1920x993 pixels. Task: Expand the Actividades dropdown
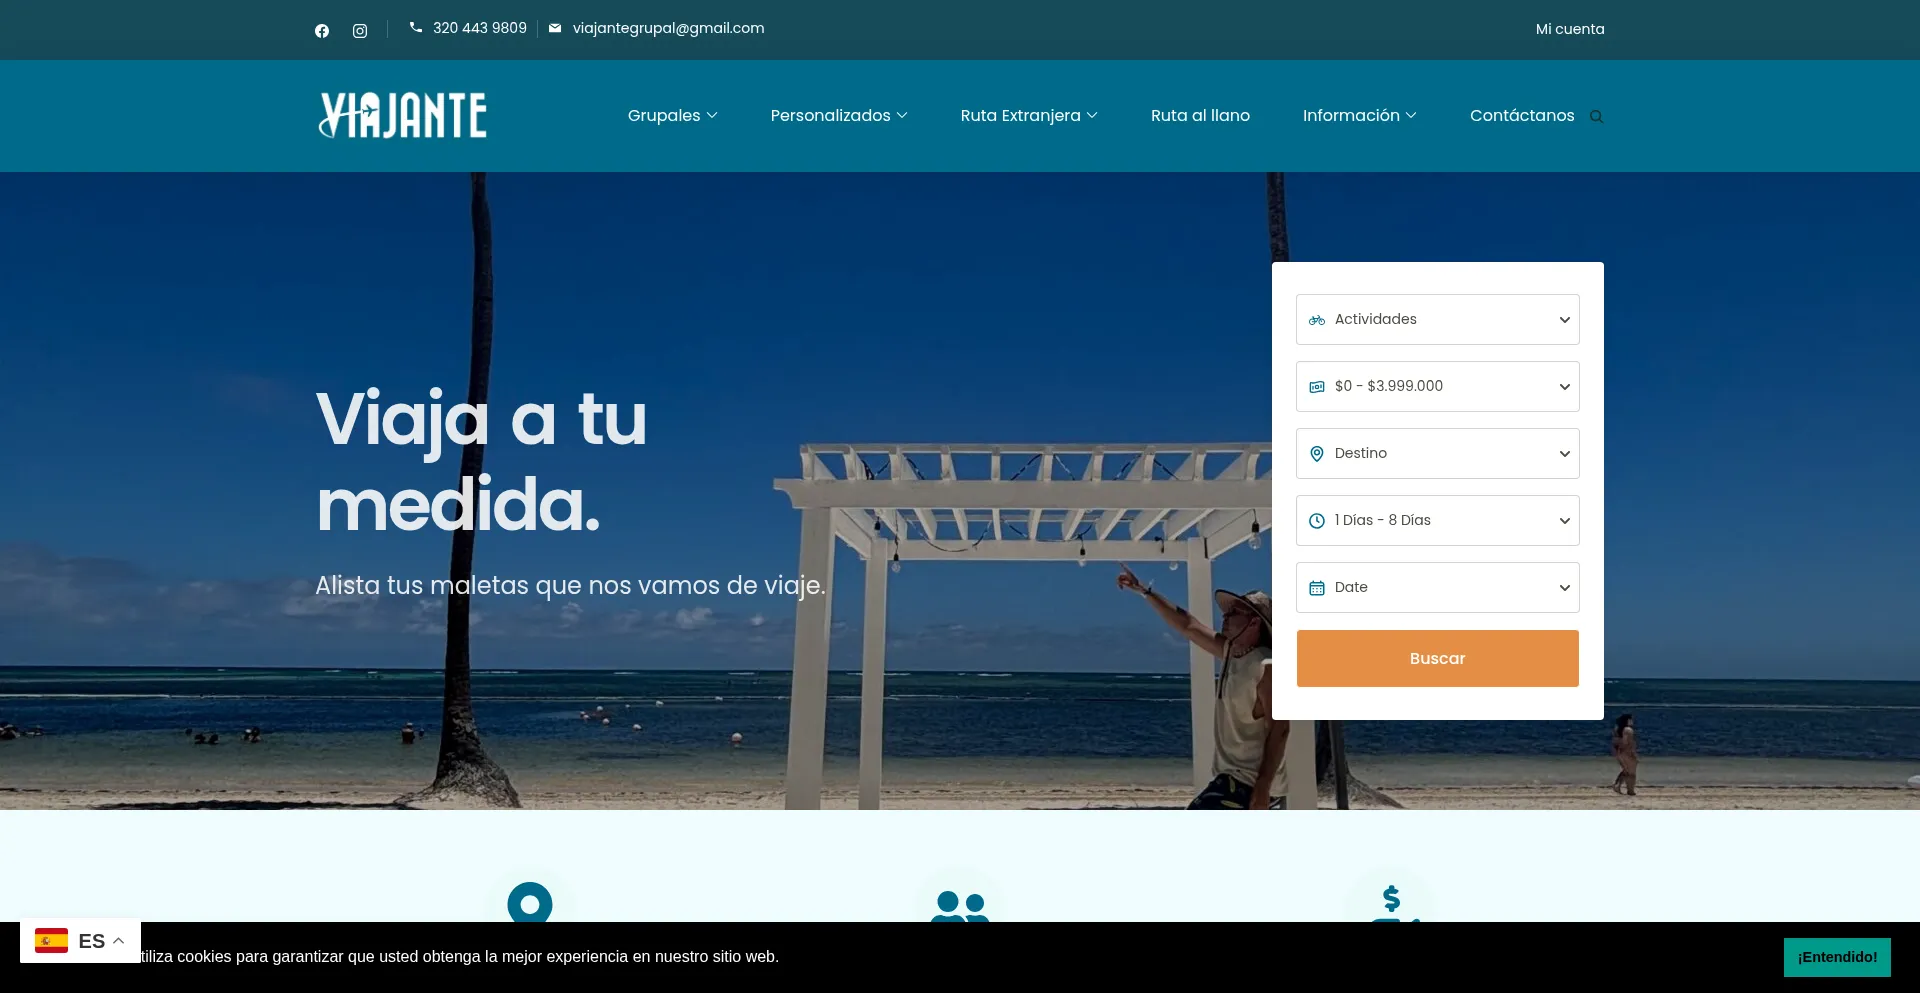pyautogui.click(x=1437, y=319)
